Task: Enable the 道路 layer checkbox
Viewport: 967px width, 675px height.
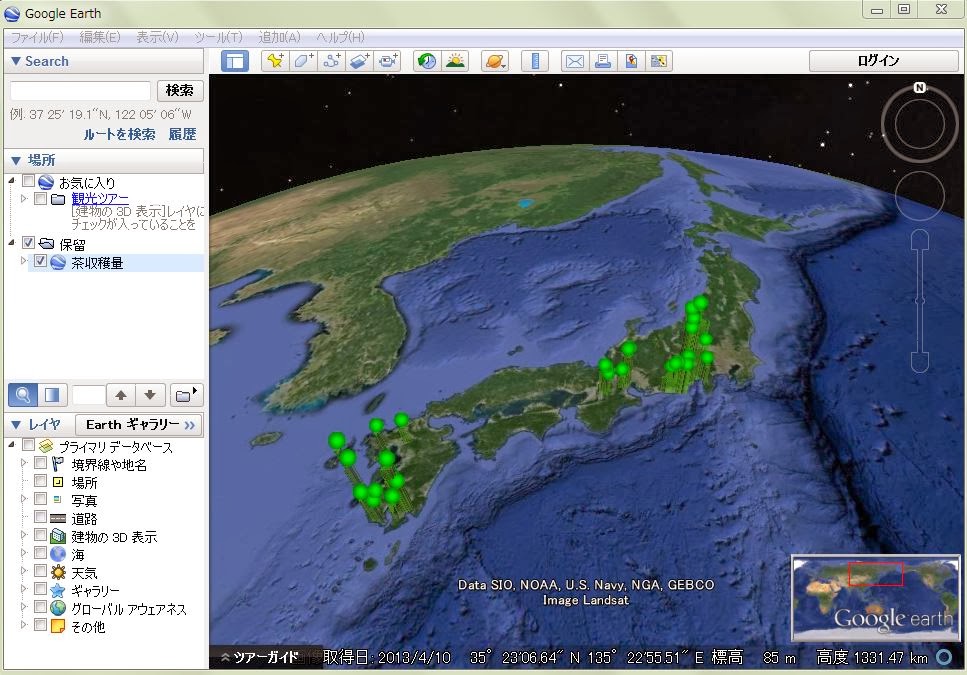Action: point(41,516)
